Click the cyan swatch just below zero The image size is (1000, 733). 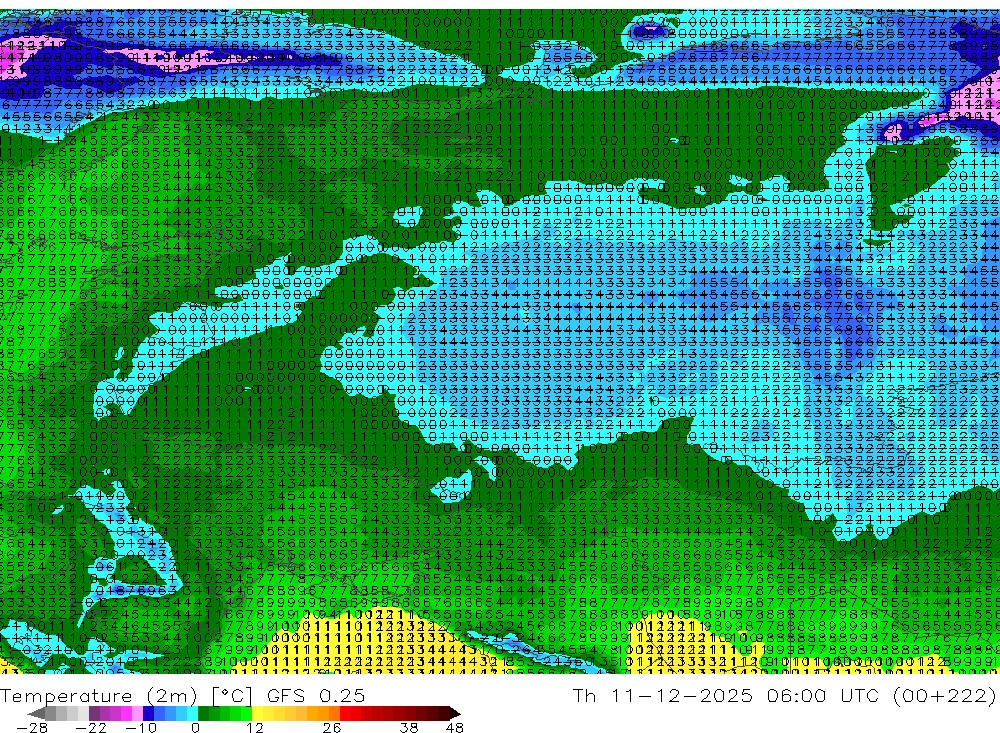click(x=192, y=713)
